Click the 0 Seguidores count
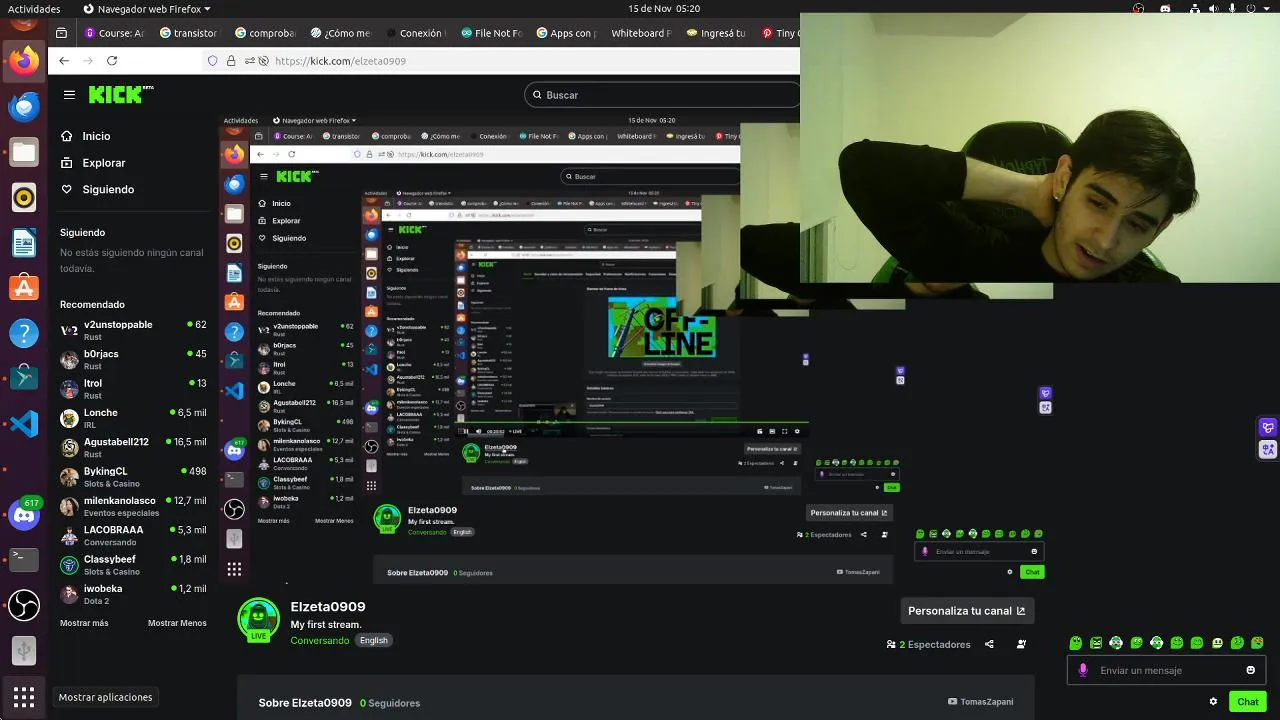The image size is (1280, 720). 390,703
